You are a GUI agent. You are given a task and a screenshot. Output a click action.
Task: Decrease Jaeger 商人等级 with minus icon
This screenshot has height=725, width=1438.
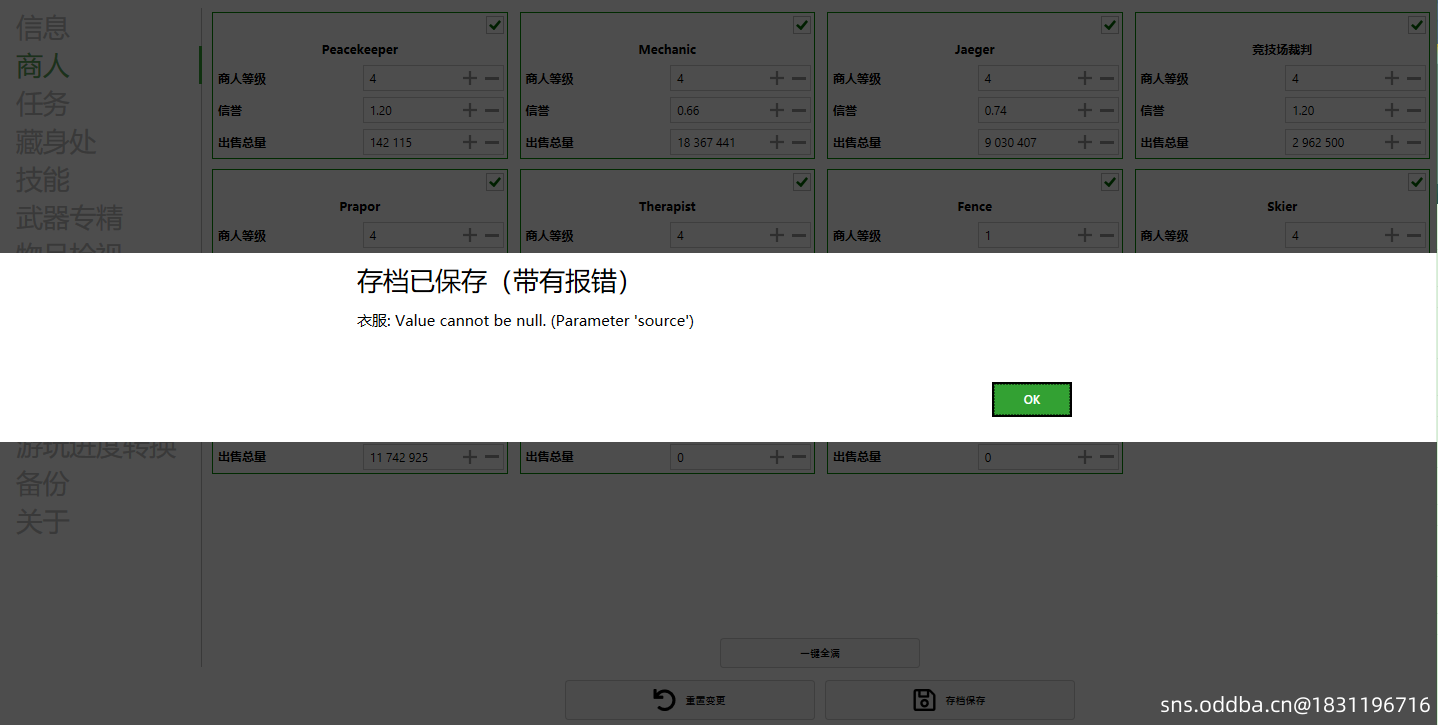click(1107, 78)
